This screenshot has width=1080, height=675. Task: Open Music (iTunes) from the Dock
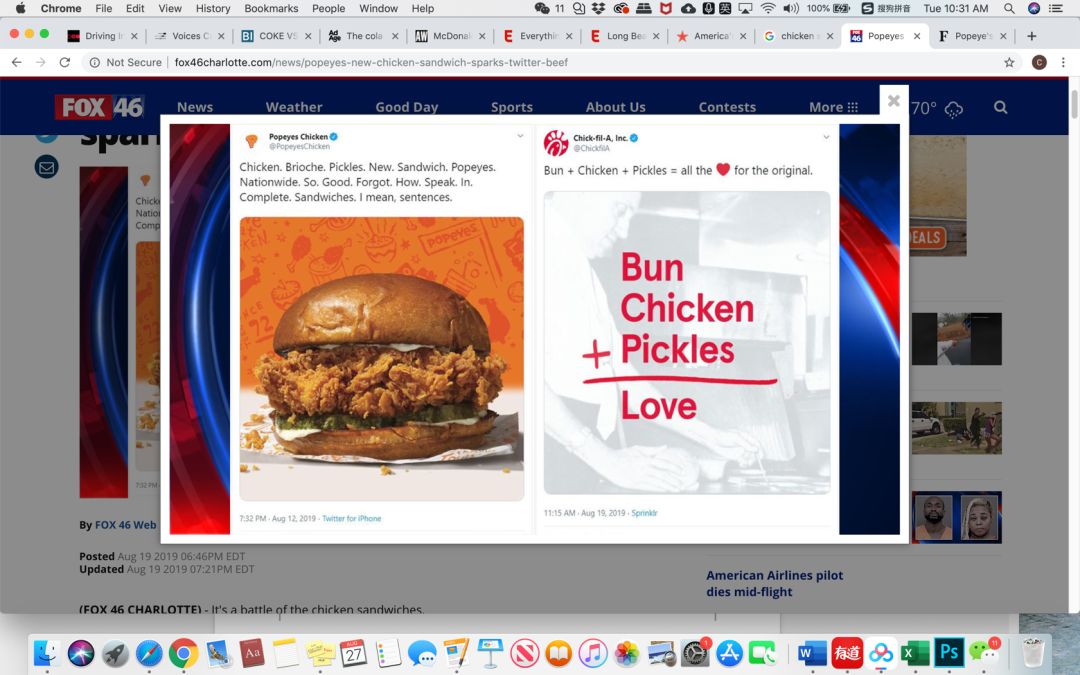click(x=592, y=653)
